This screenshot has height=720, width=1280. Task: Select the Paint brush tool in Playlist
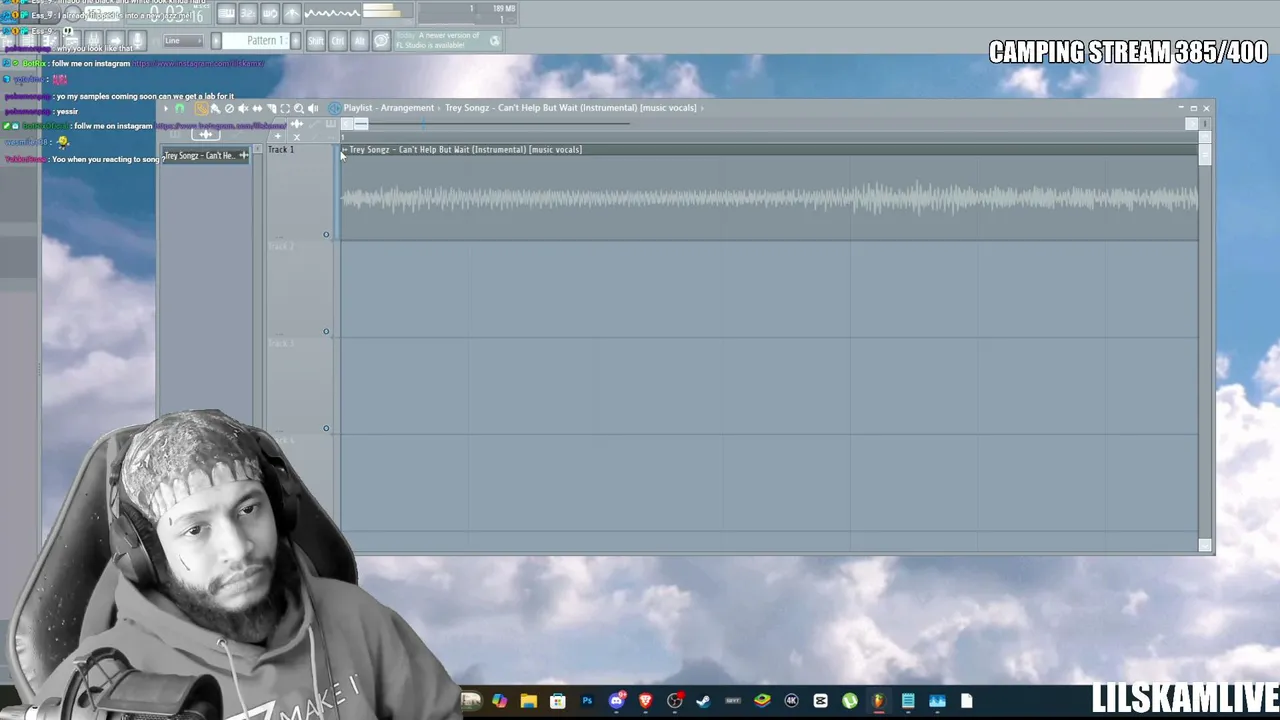(x=215, y=108)
